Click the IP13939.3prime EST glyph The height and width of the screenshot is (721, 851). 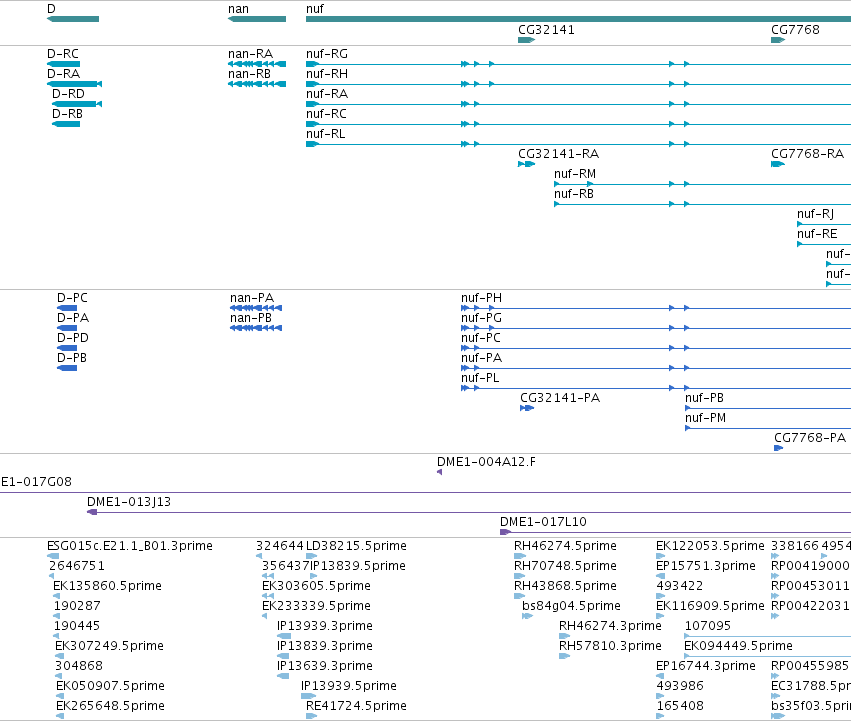pos(284,636)
